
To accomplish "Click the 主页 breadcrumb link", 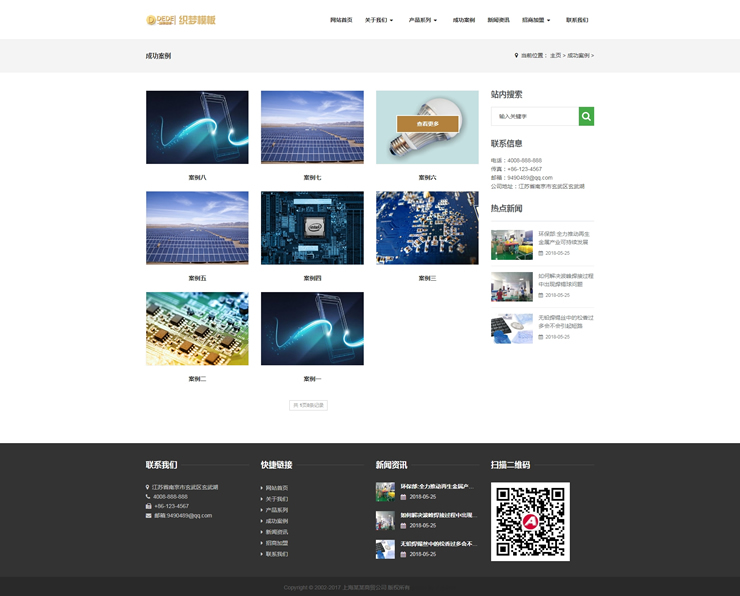I will (555, 56).
